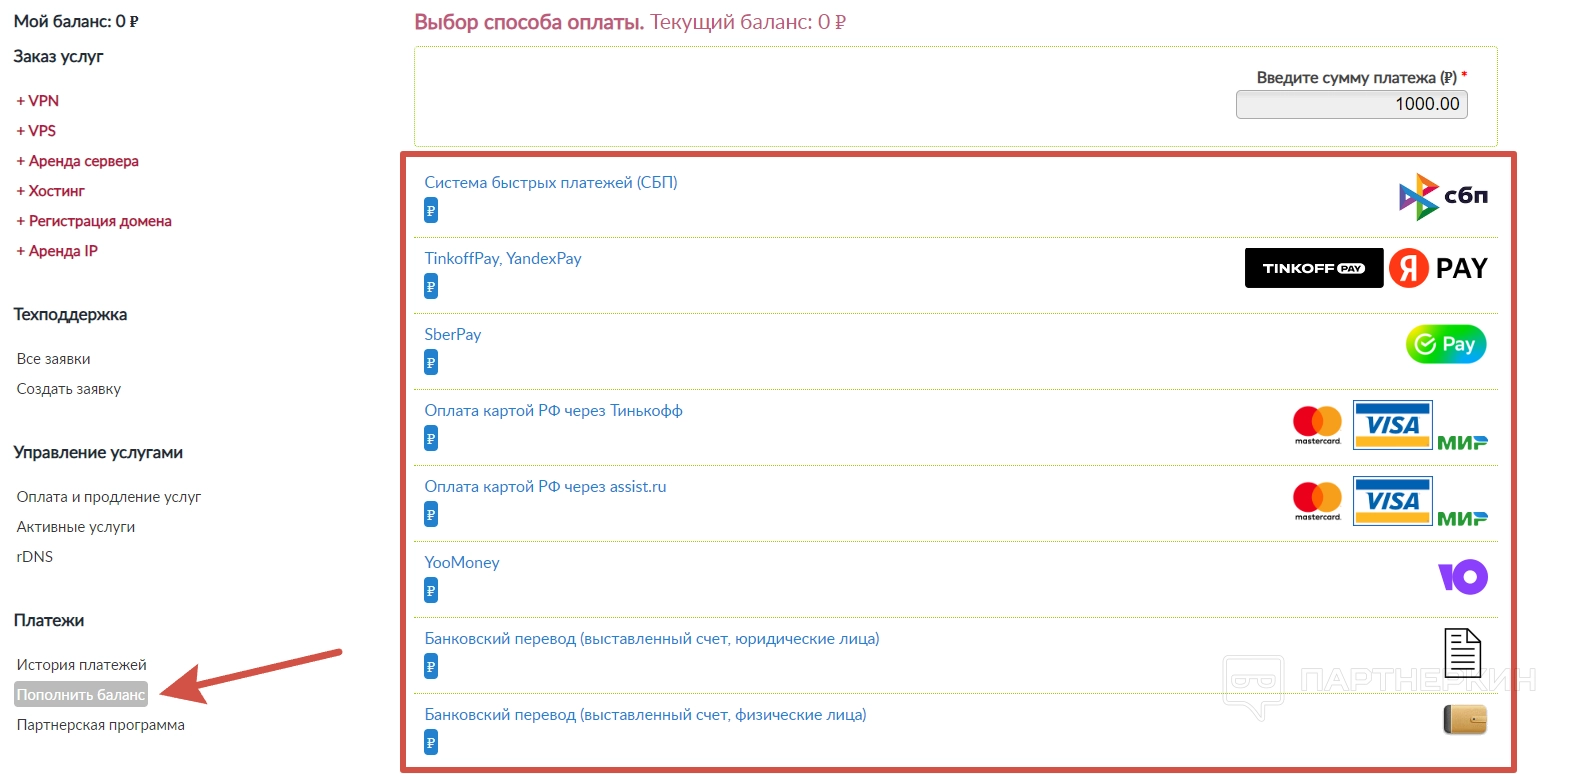The width and height of the screenshot is (1588, 774).
Task: Open Партнерская программа link
Action: (x=101, y=725)
